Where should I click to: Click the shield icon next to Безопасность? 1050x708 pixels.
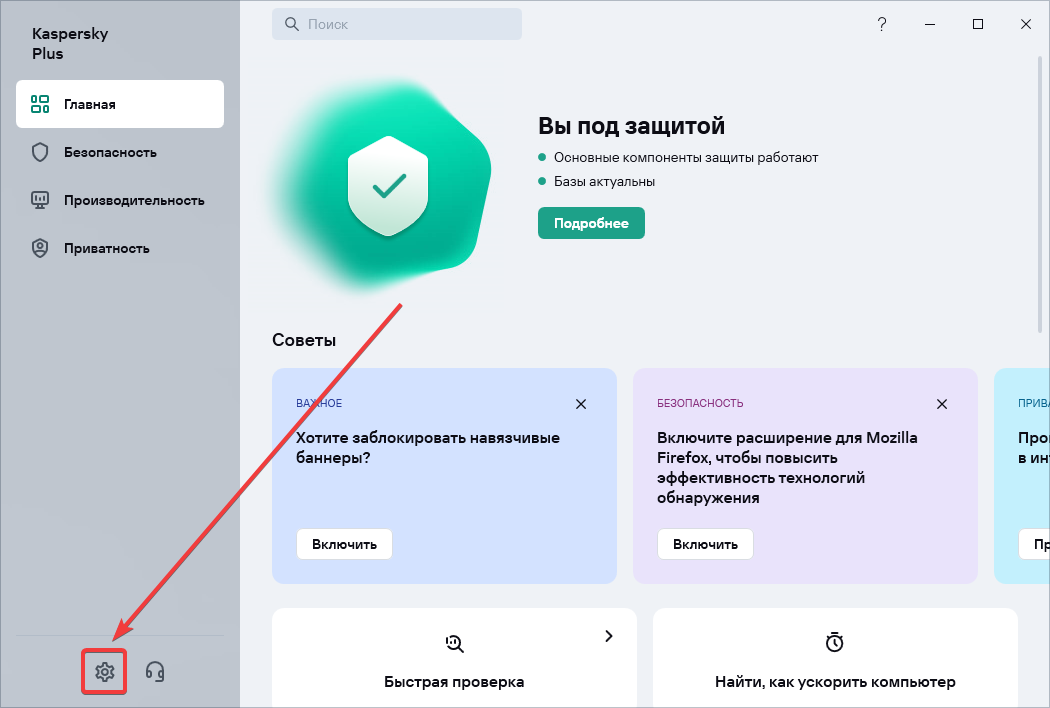(x=40, y=152)
